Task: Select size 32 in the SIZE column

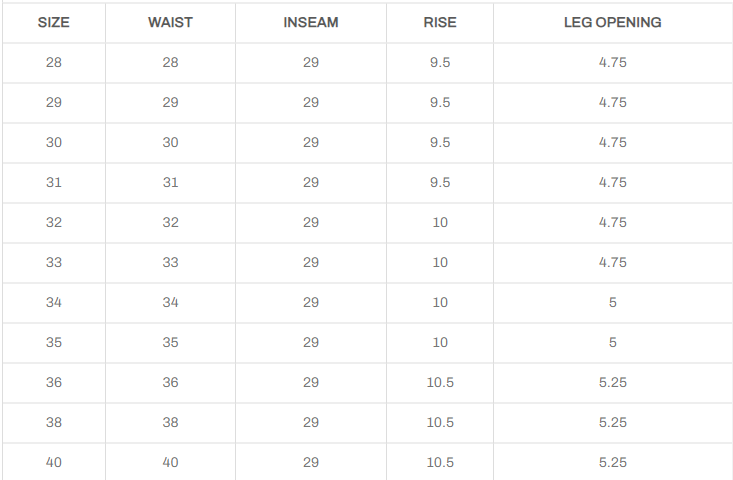Action: 54,222
